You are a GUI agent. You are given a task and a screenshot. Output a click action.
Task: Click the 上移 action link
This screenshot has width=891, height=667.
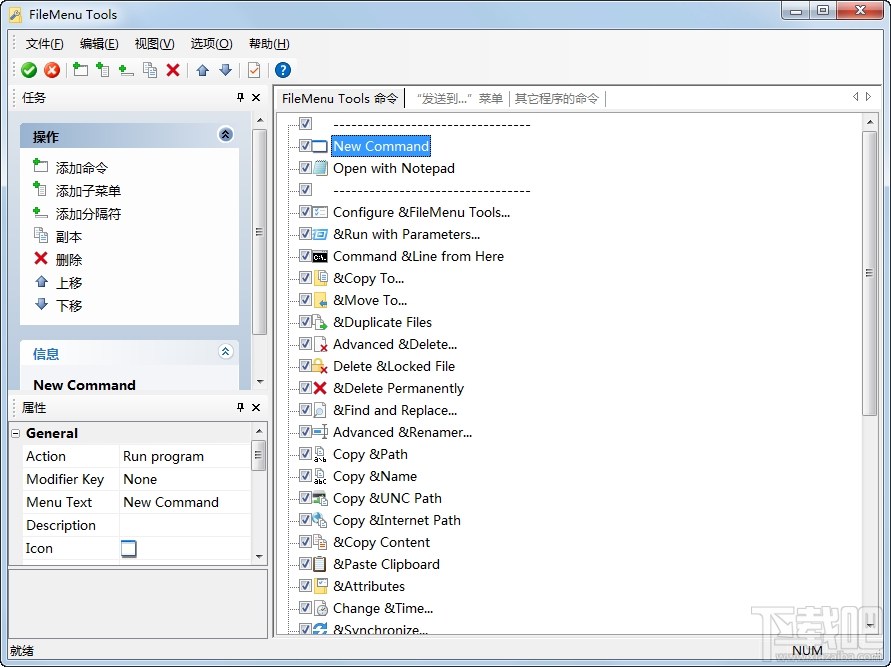pos(69,283)
